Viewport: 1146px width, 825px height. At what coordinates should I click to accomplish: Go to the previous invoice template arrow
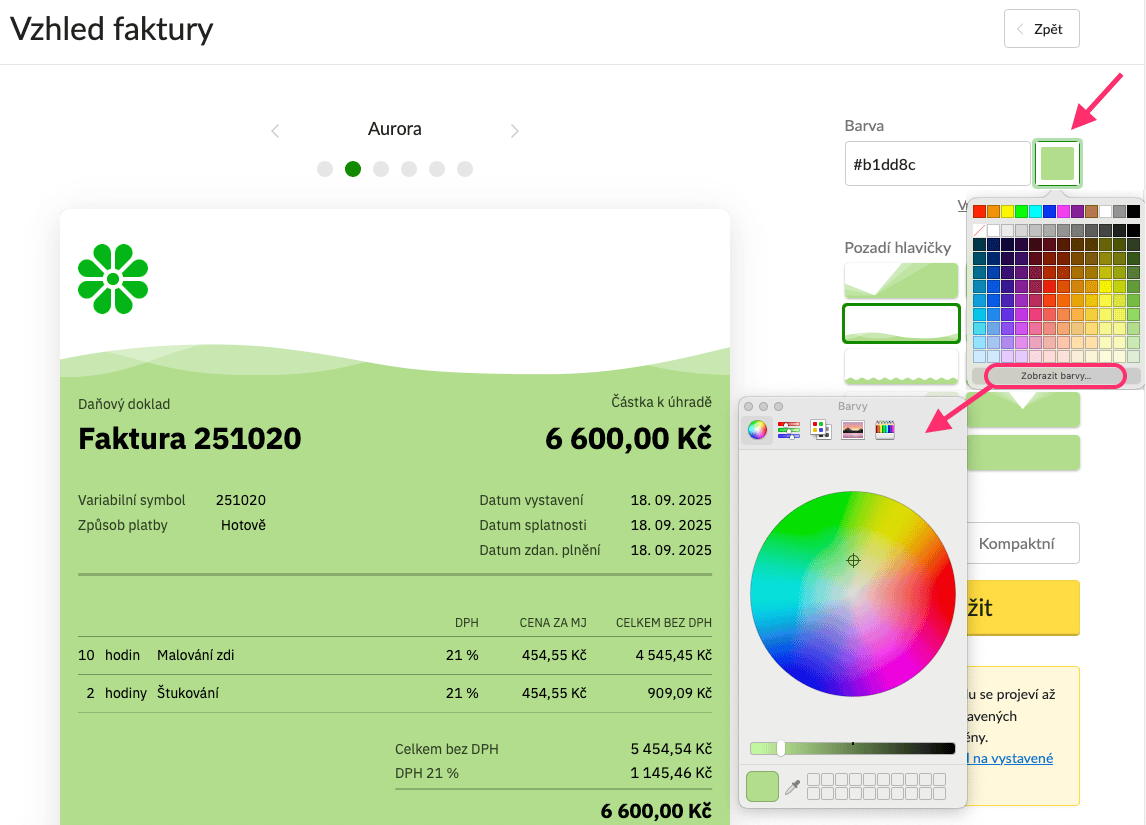pos(276,130)
